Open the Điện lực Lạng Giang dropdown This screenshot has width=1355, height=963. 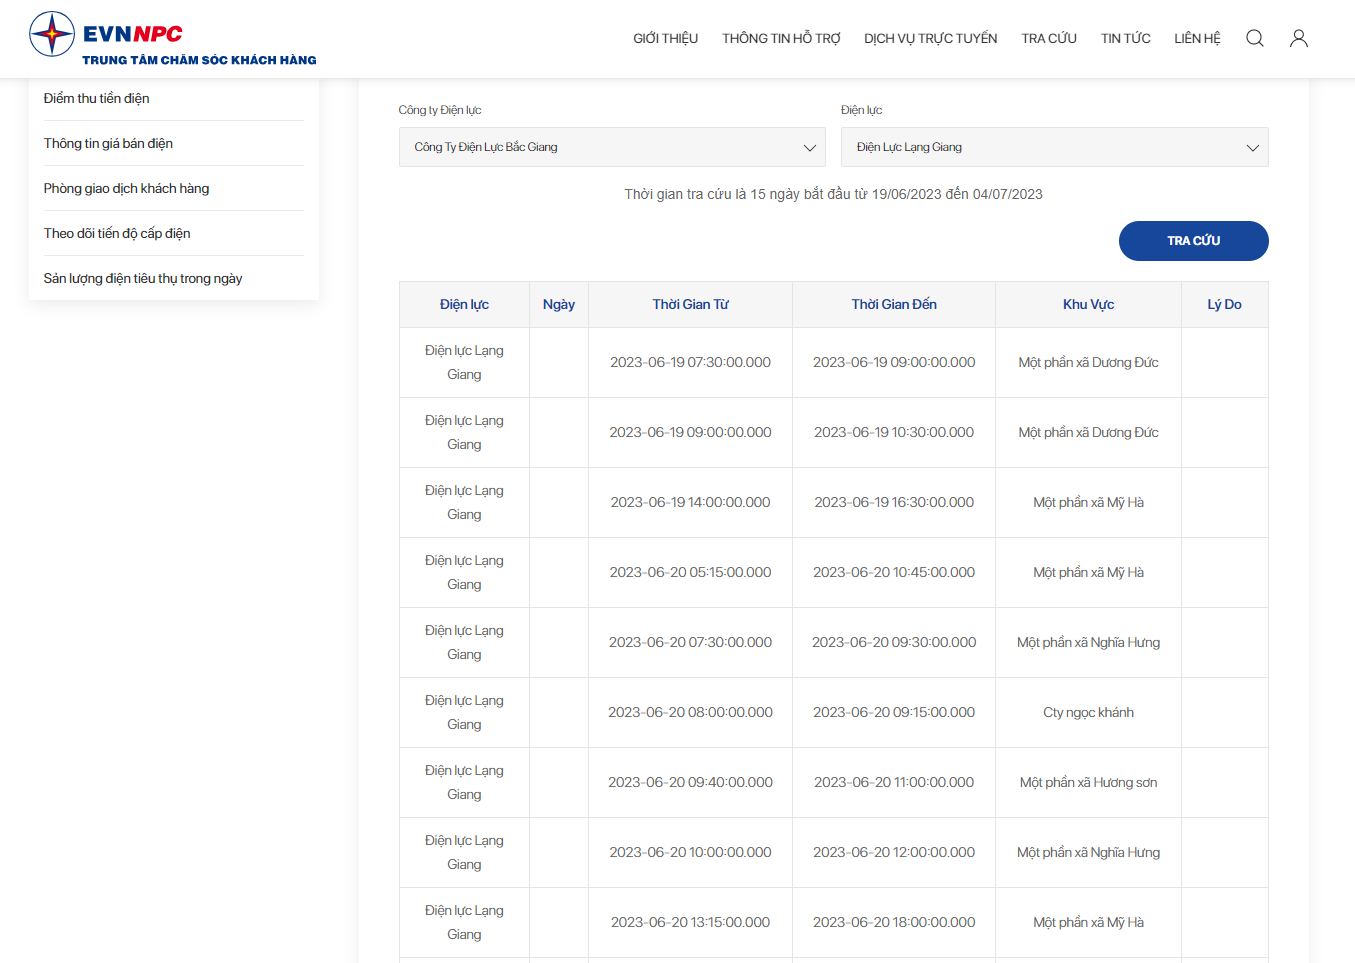(1054, 147)
